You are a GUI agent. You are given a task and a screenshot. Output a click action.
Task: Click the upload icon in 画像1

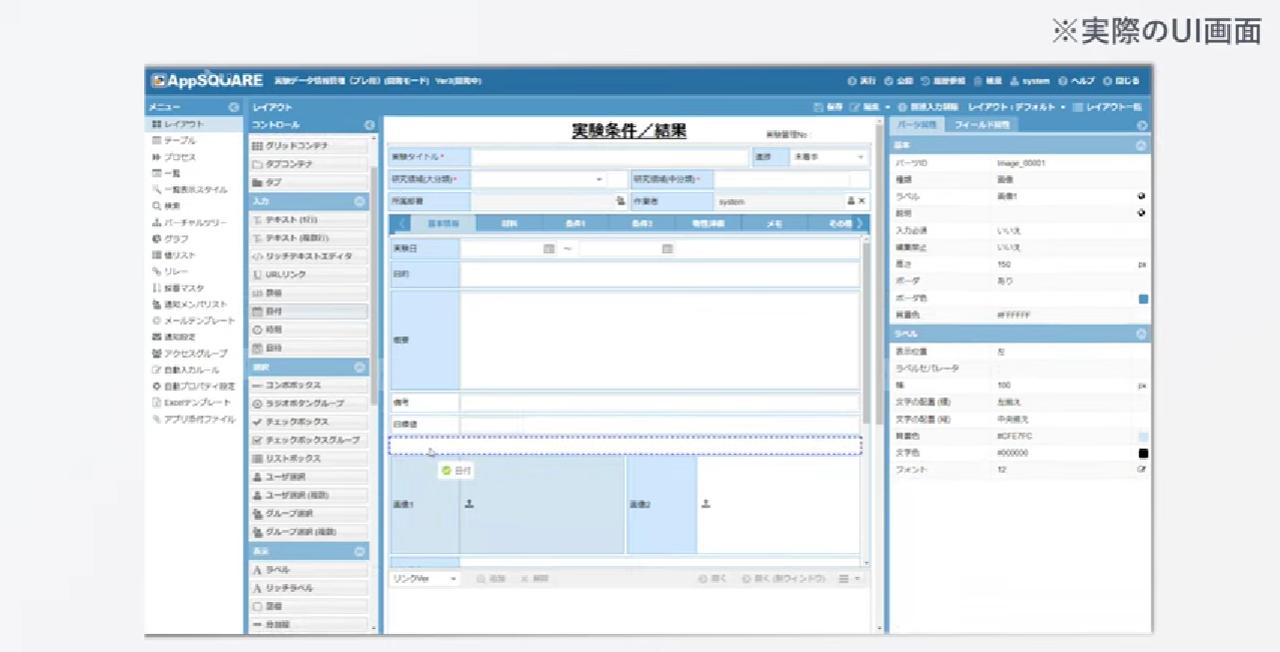[470, 503]
